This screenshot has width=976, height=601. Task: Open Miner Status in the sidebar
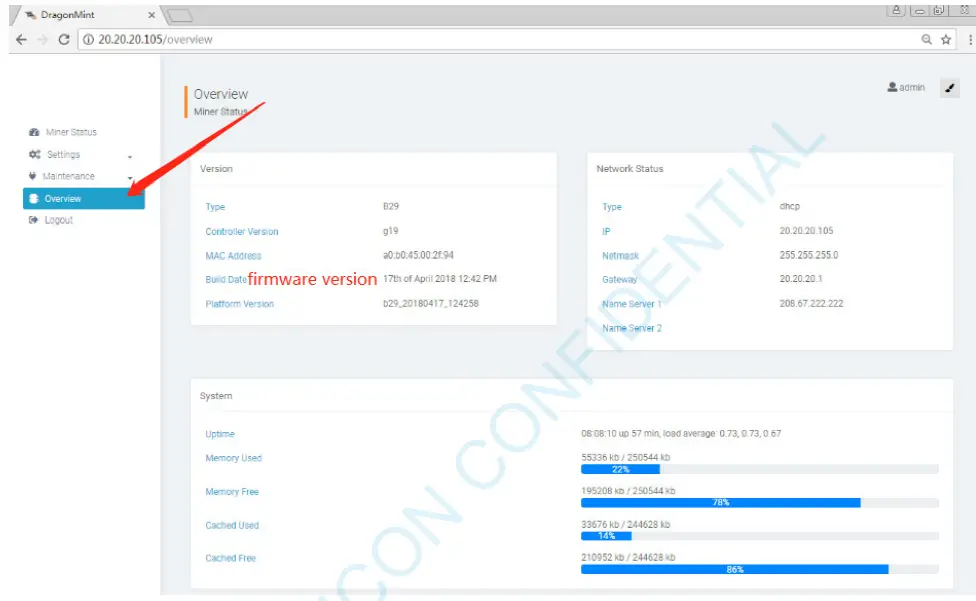coord(71,132)
